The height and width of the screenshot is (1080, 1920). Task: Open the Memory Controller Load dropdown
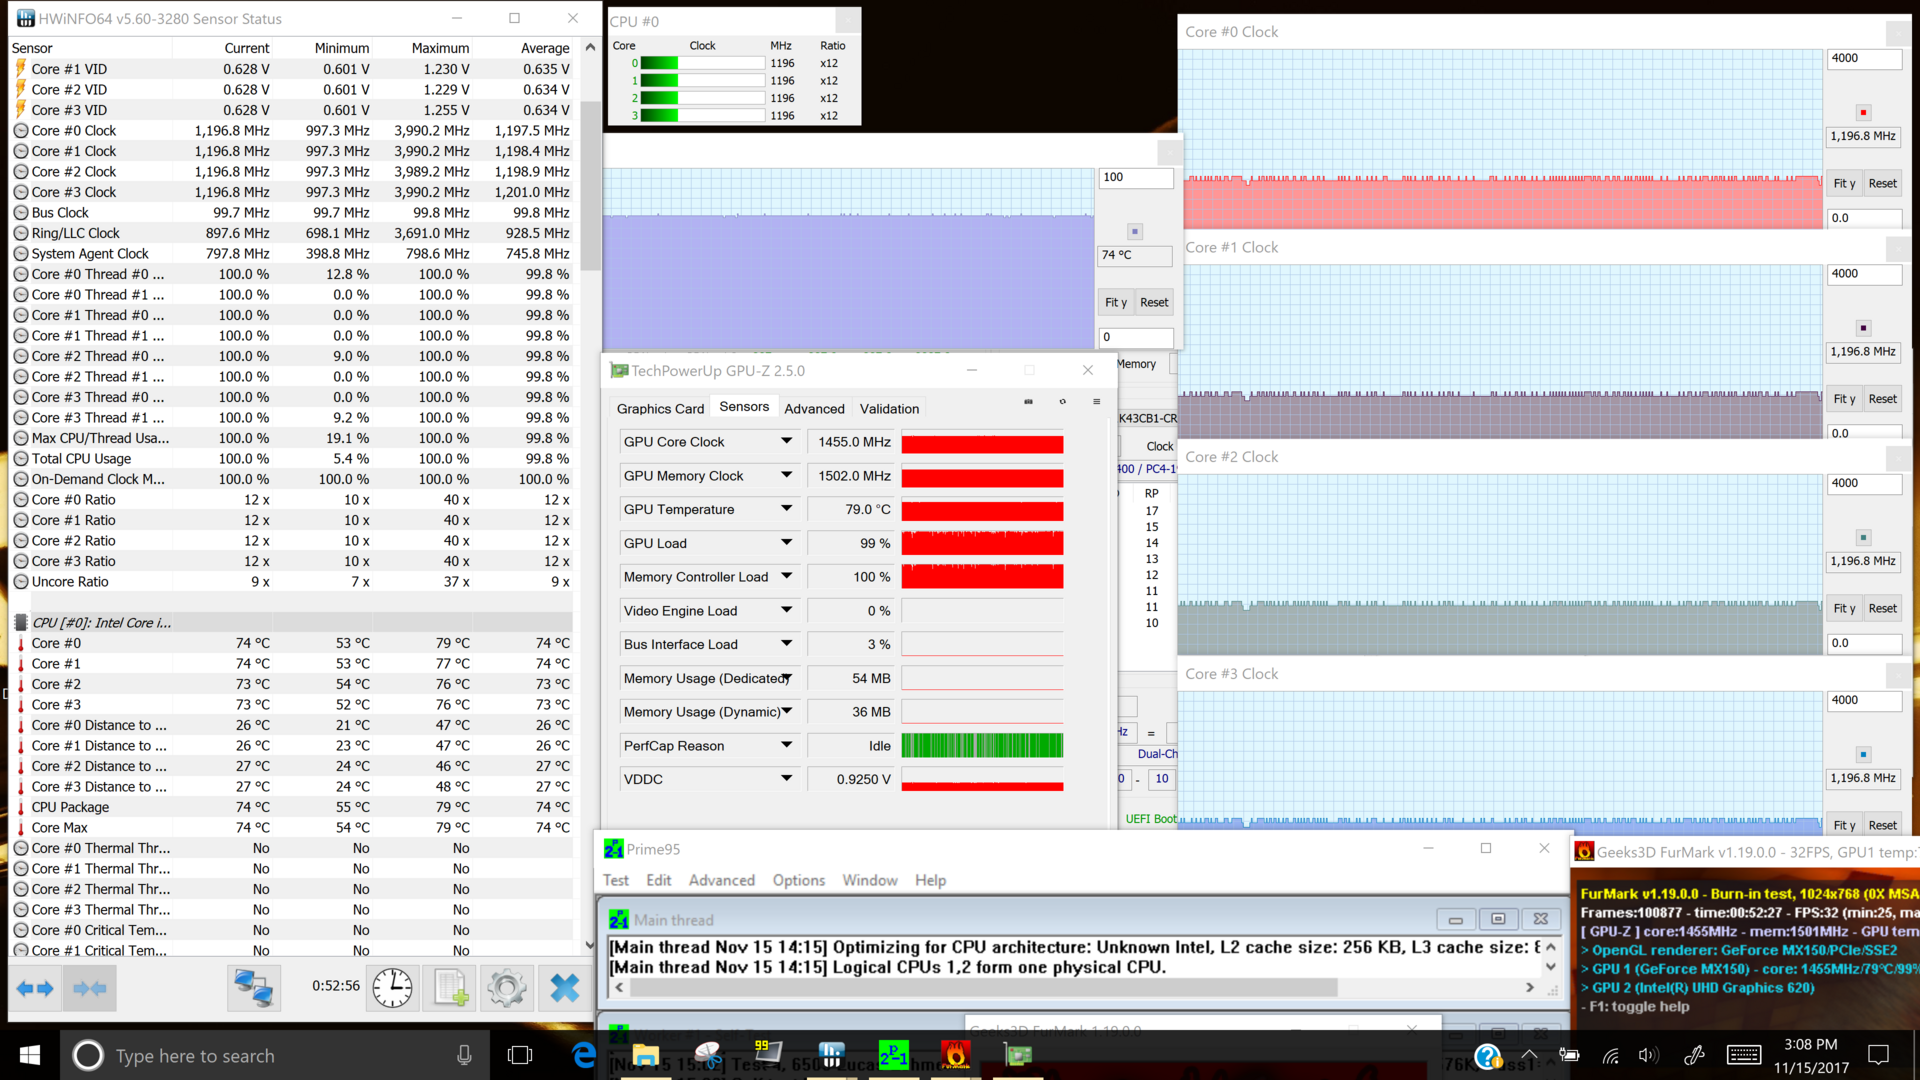pyautogui.click(x=787, y=576)
